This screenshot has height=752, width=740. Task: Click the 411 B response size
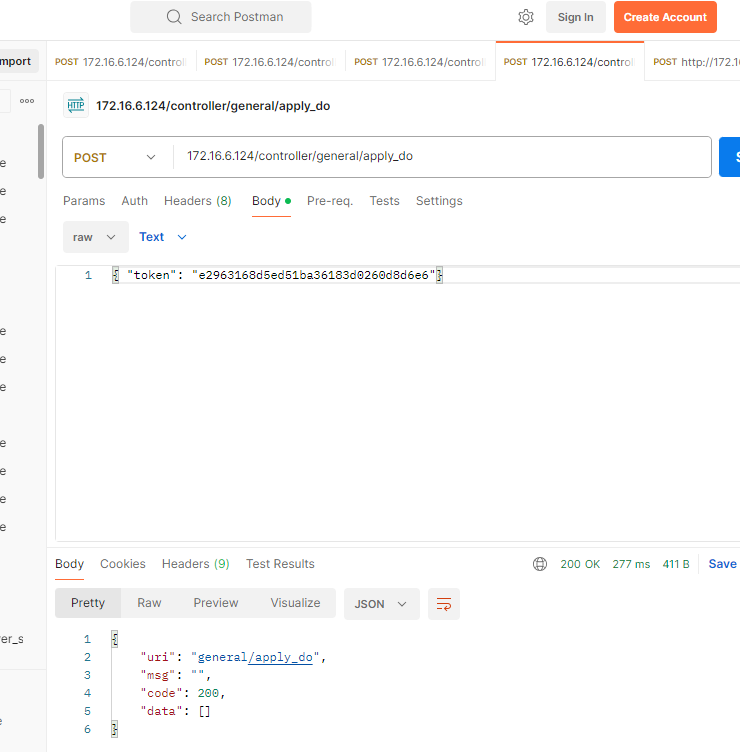[676, 564]
